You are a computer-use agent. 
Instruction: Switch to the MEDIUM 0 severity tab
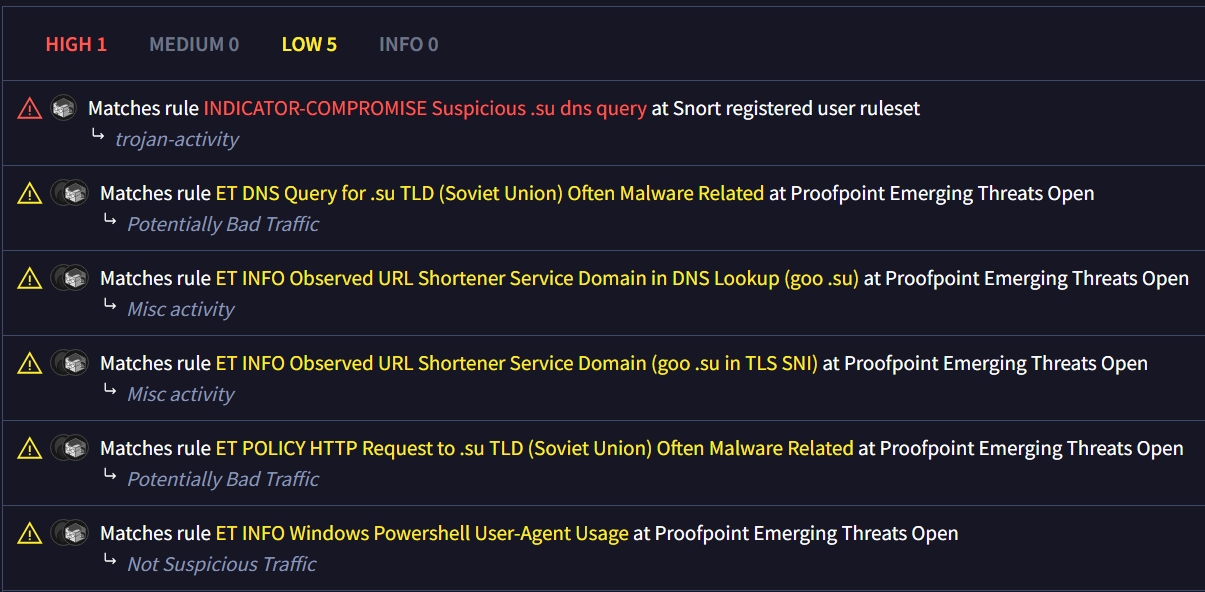(x=194, y=44)
